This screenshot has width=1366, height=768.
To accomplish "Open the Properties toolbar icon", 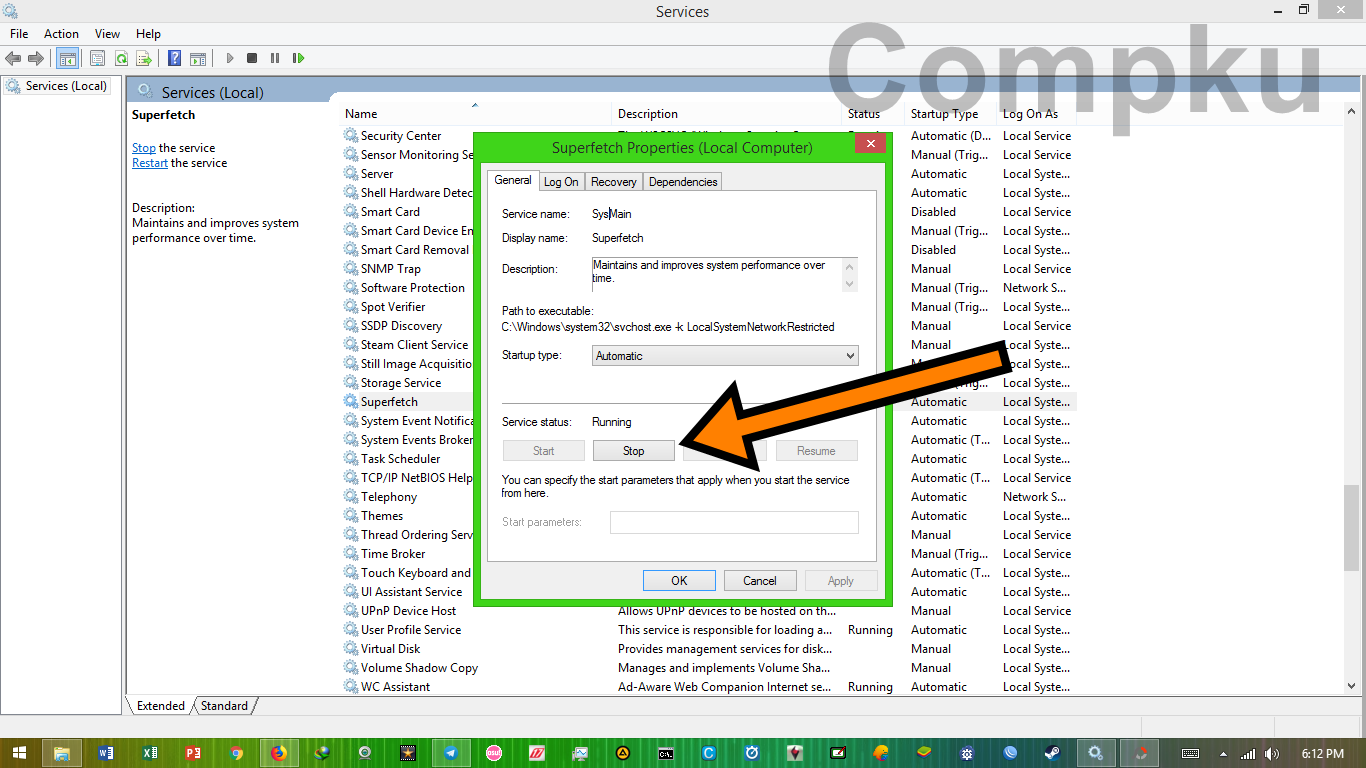I will pos(97,58).
